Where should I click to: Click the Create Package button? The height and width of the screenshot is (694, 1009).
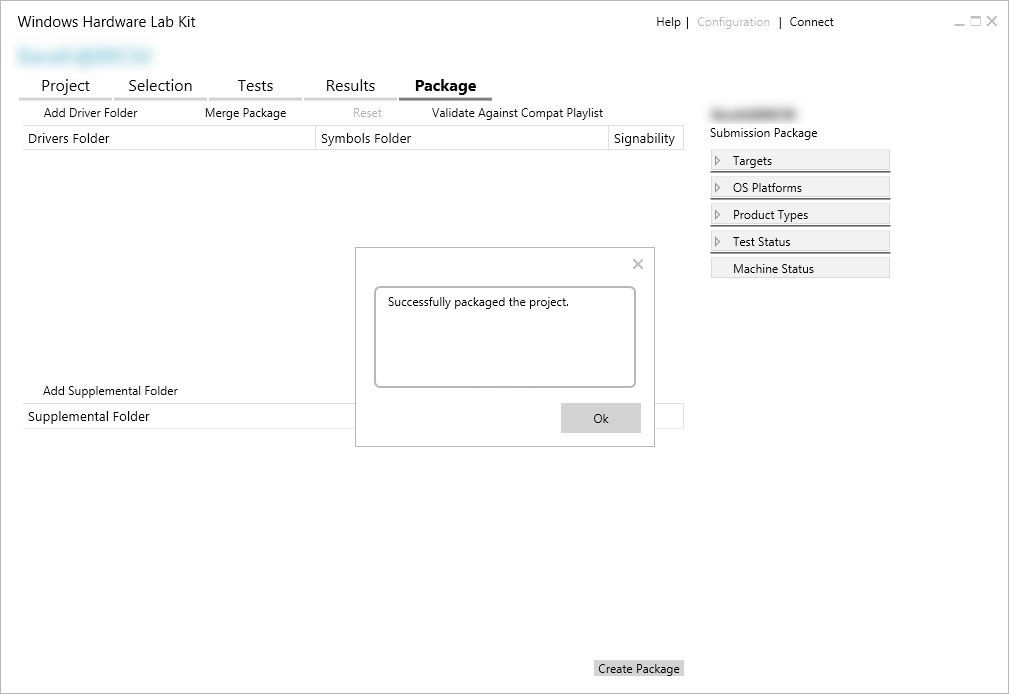click(638, 668)
